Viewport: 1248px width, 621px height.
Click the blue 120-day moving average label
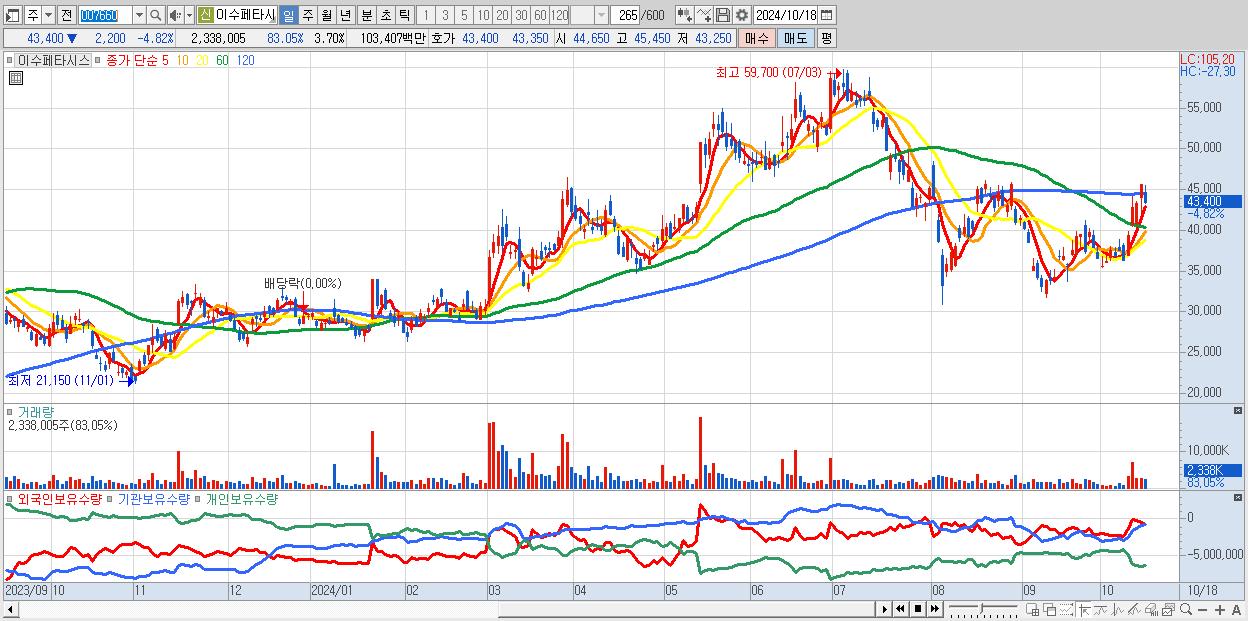click(245, 60)
